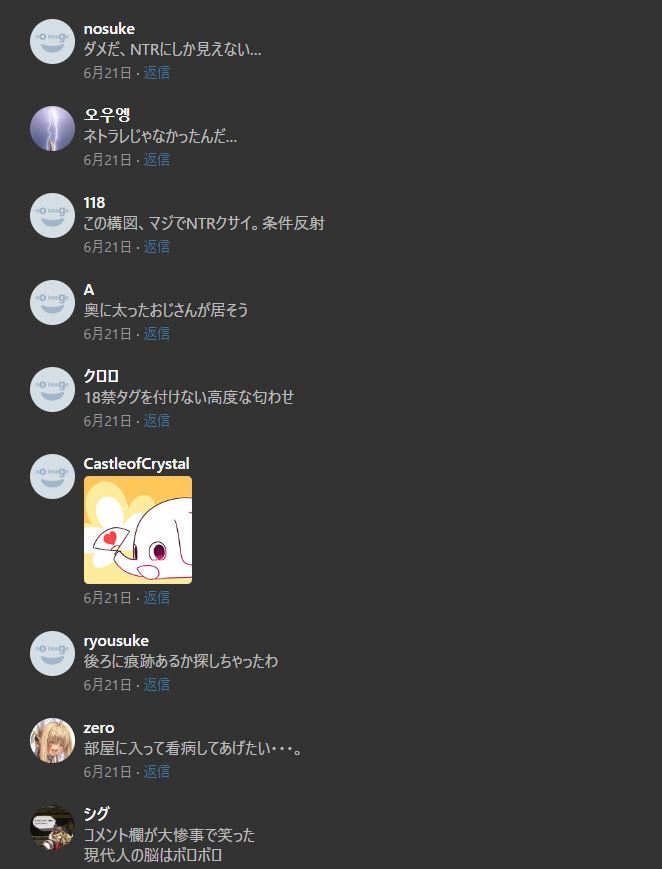662x869 pixels.
Task: Reply to 오우엥's comment
Action: coord(157,160)
